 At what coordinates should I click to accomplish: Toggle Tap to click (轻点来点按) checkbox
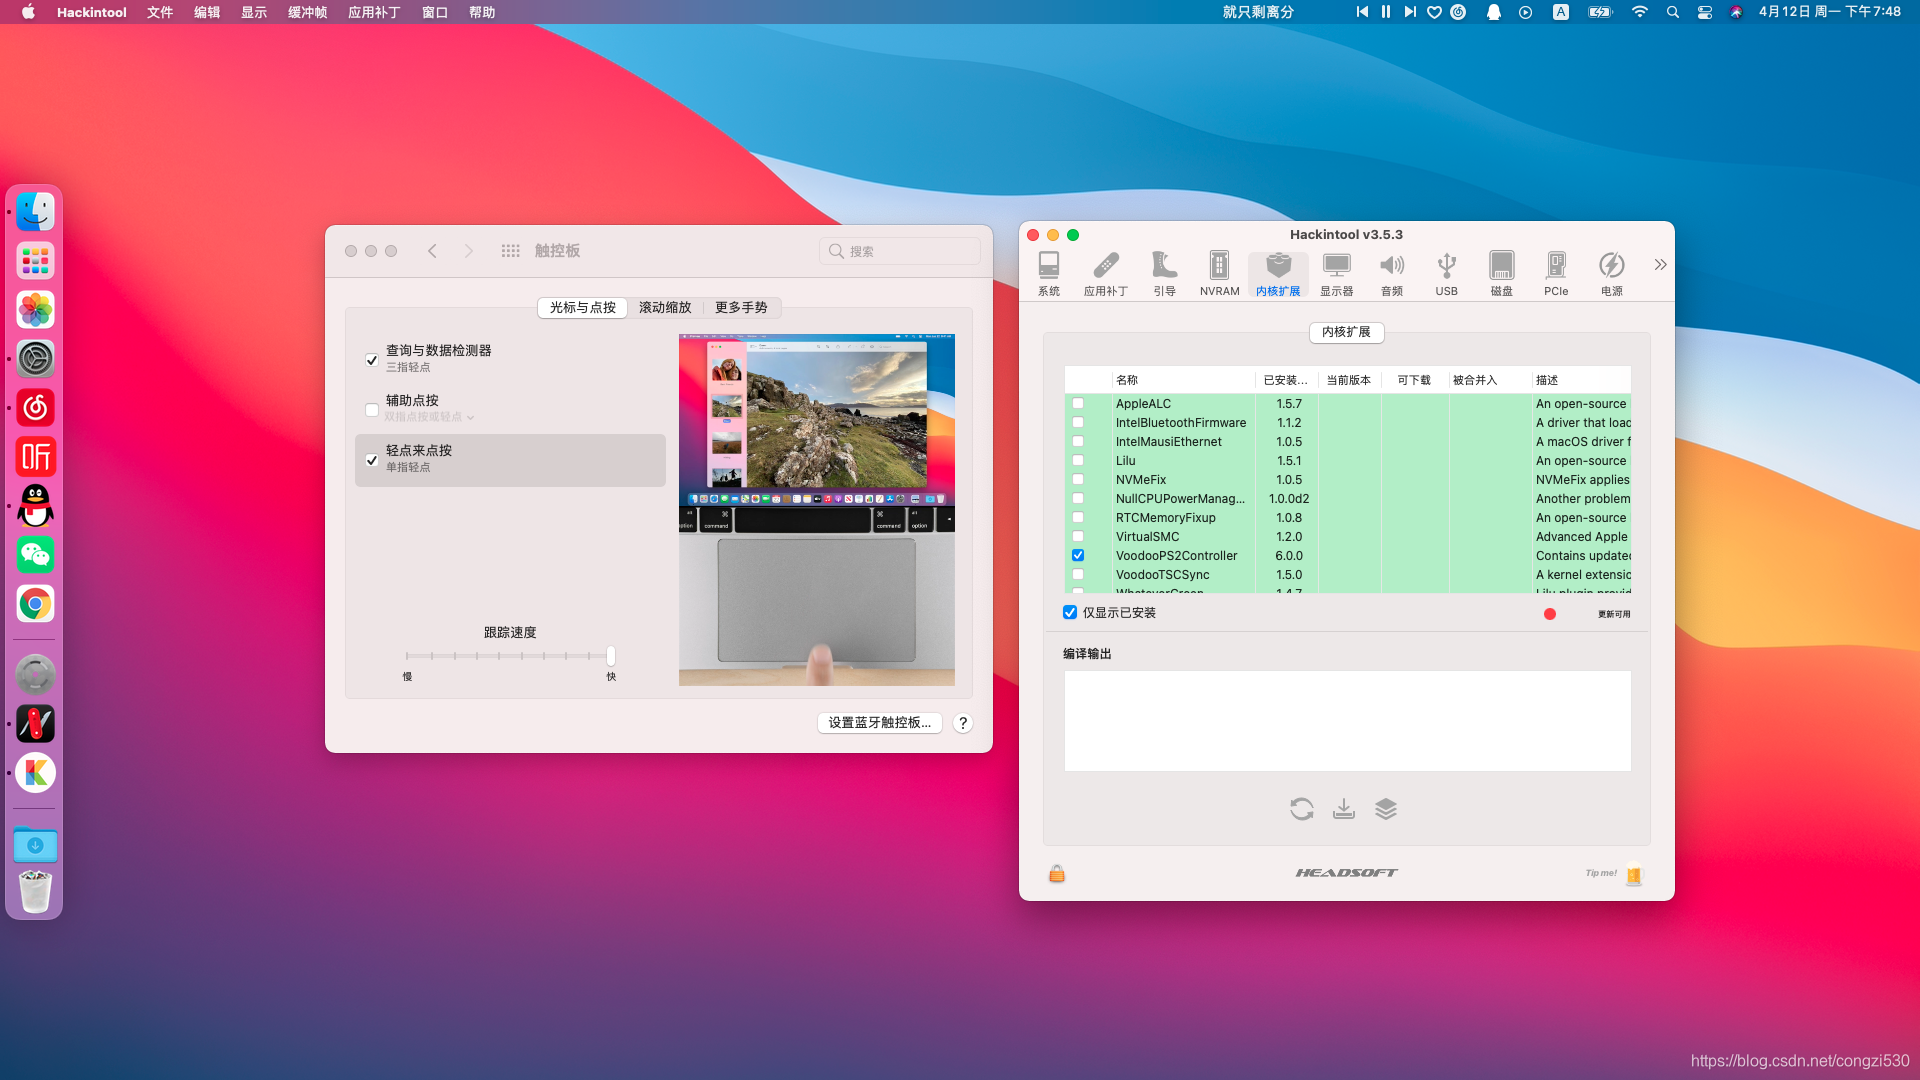(372, 460)
